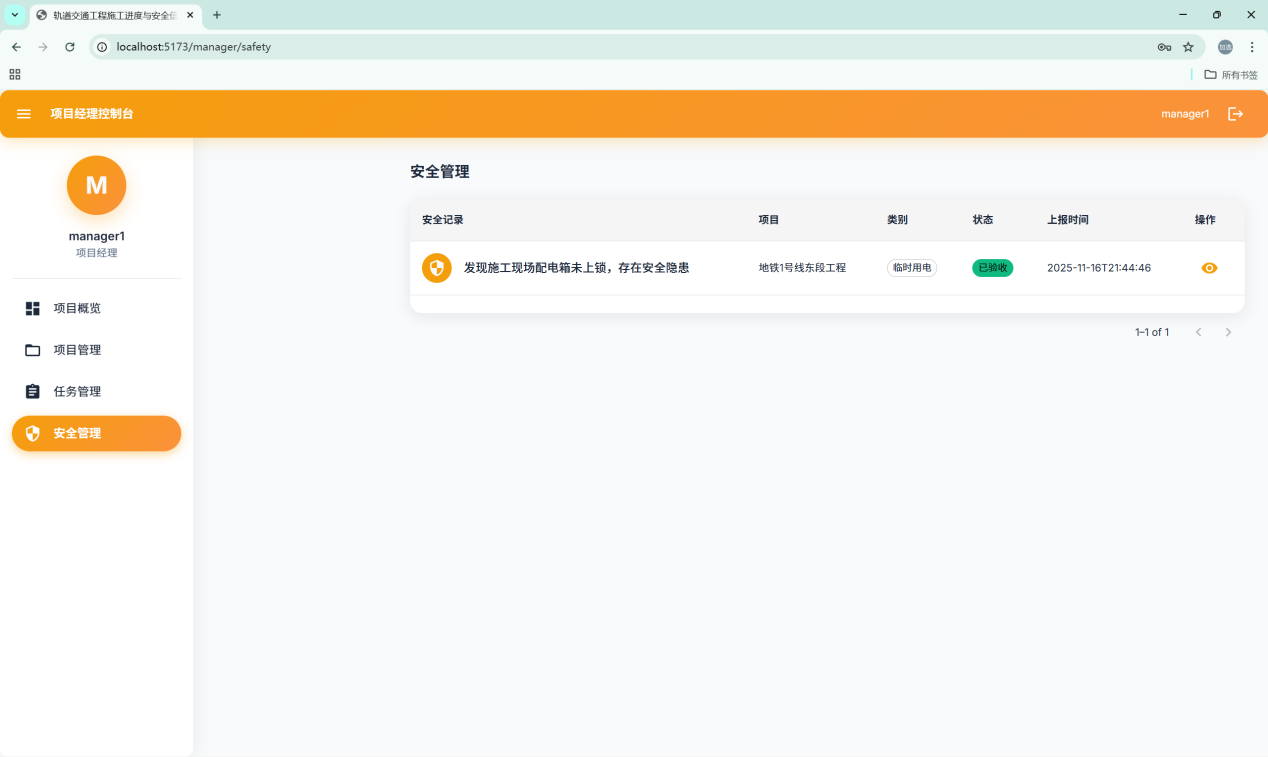Click the 已验收 status badge
The image size is (1268, 757).
tap(992, 267)
